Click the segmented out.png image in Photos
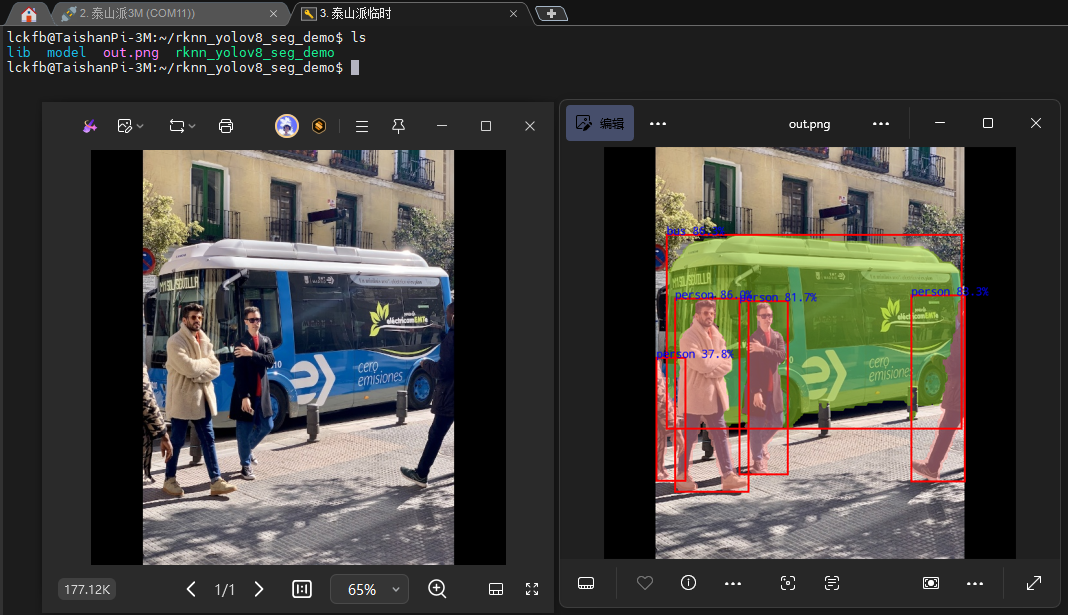 pos(810,353)
